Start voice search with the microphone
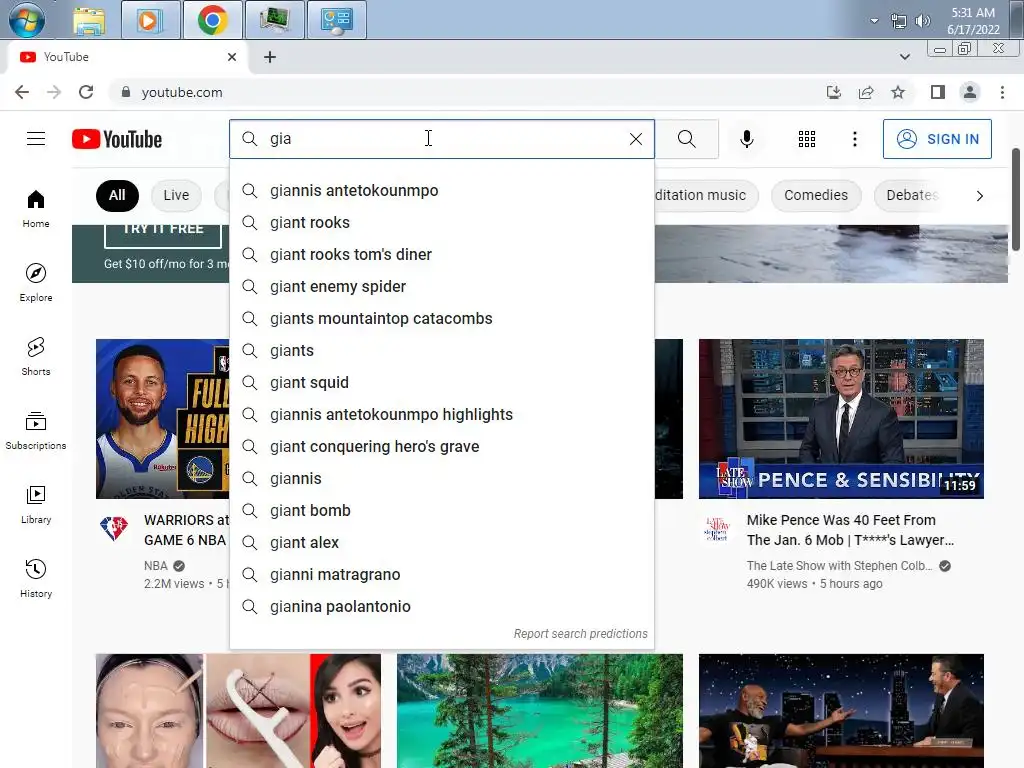The width and height of the screenshot is (1024, 768). [x=746, y=139]
